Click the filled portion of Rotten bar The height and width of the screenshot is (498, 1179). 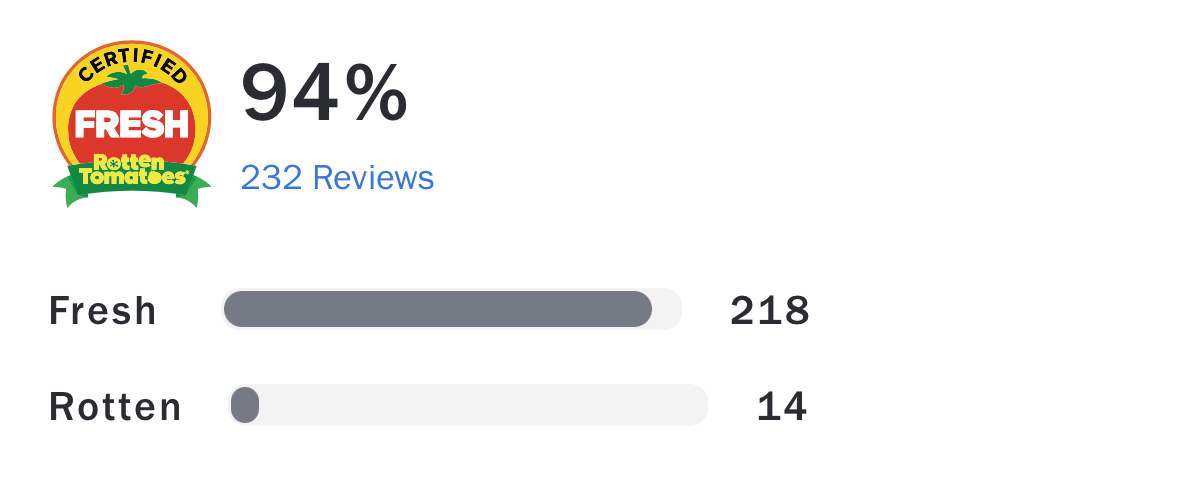click(x=245, y=405)
